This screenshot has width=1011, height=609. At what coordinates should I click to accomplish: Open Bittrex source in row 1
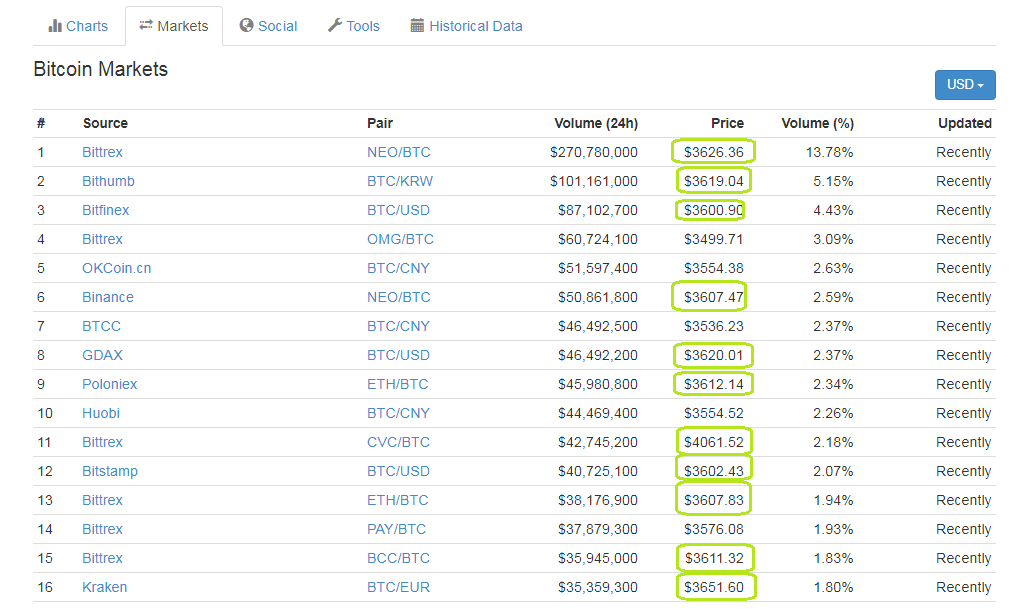click(102, 152)
